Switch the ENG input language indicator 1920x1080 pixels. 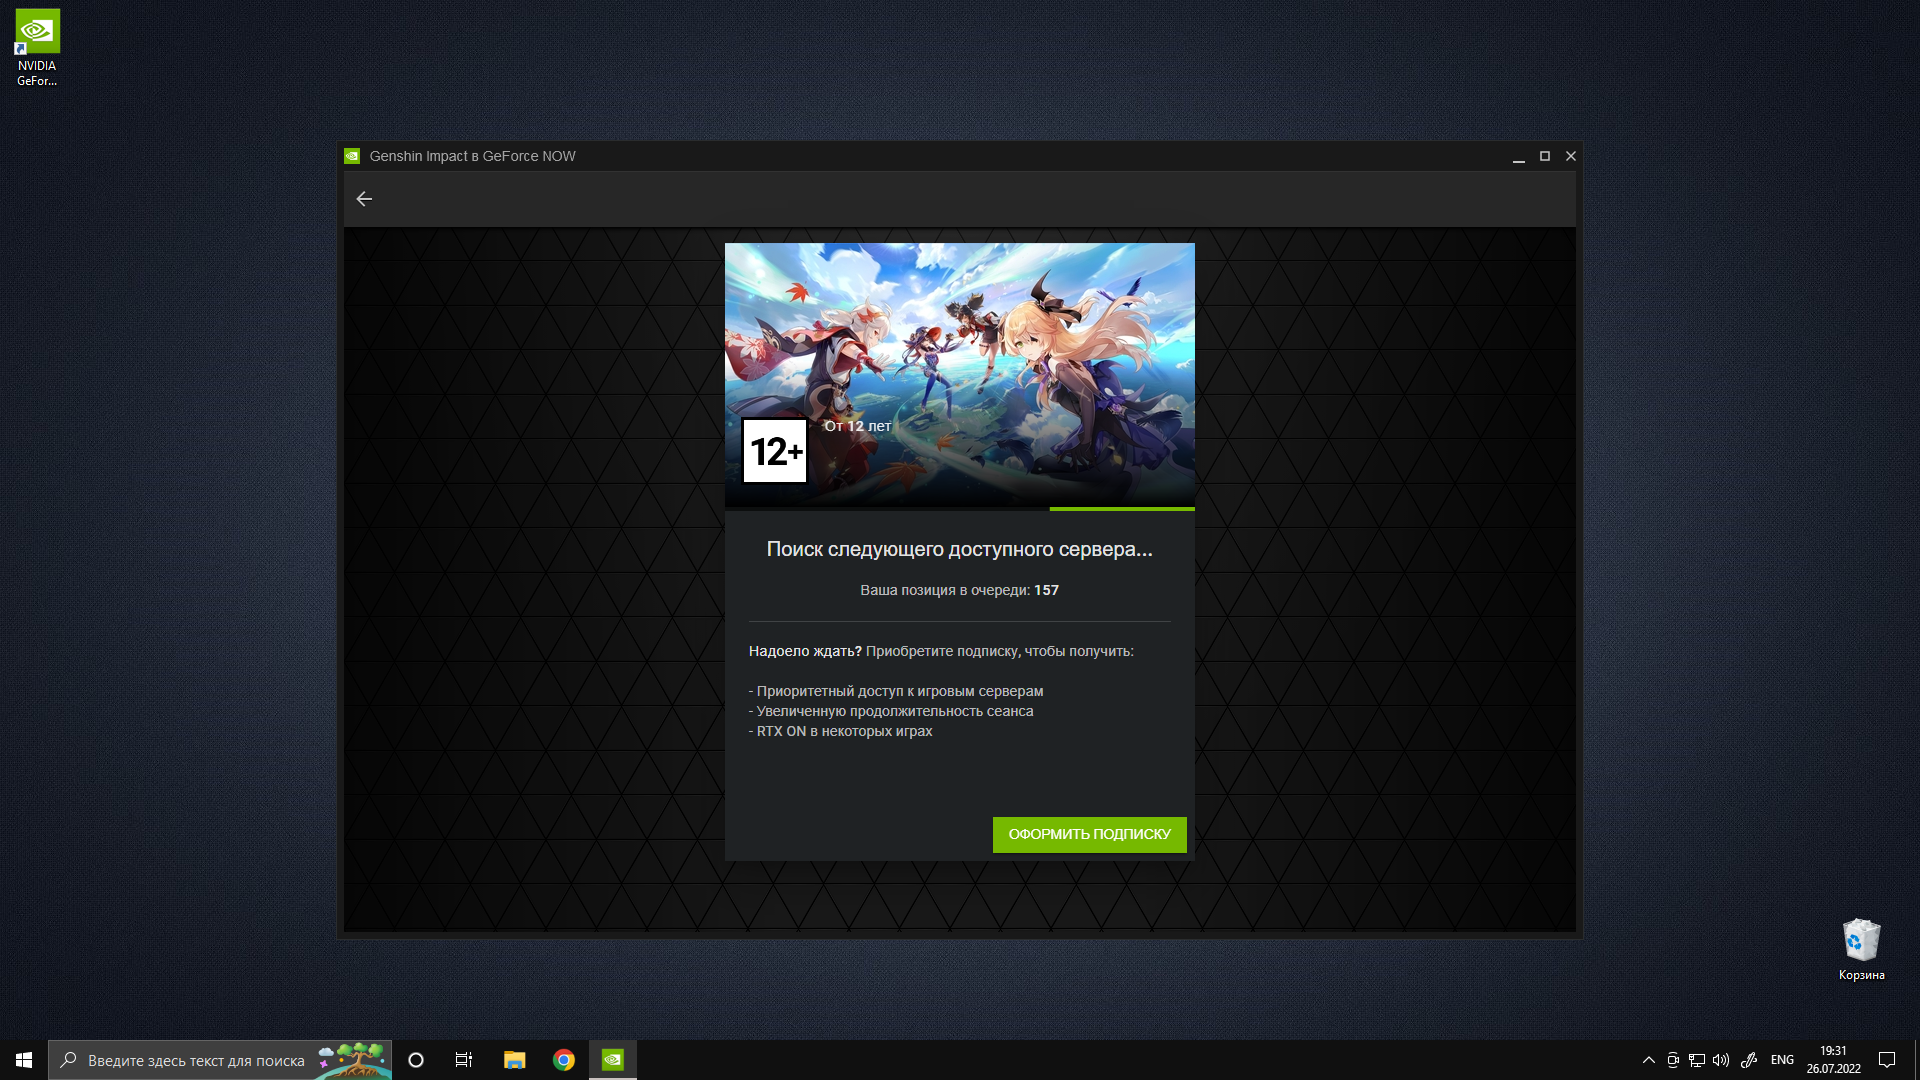(x=1782, y=1060)
